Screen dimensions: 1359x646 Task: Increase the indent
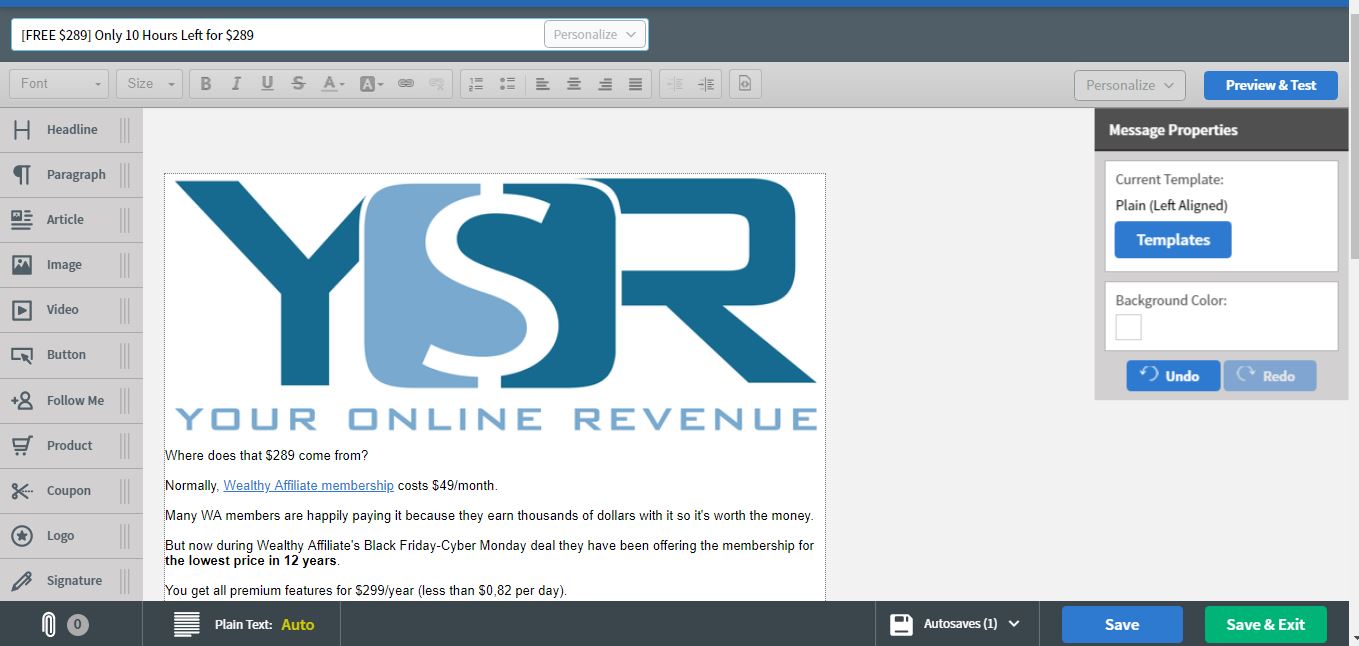[706, 84]
